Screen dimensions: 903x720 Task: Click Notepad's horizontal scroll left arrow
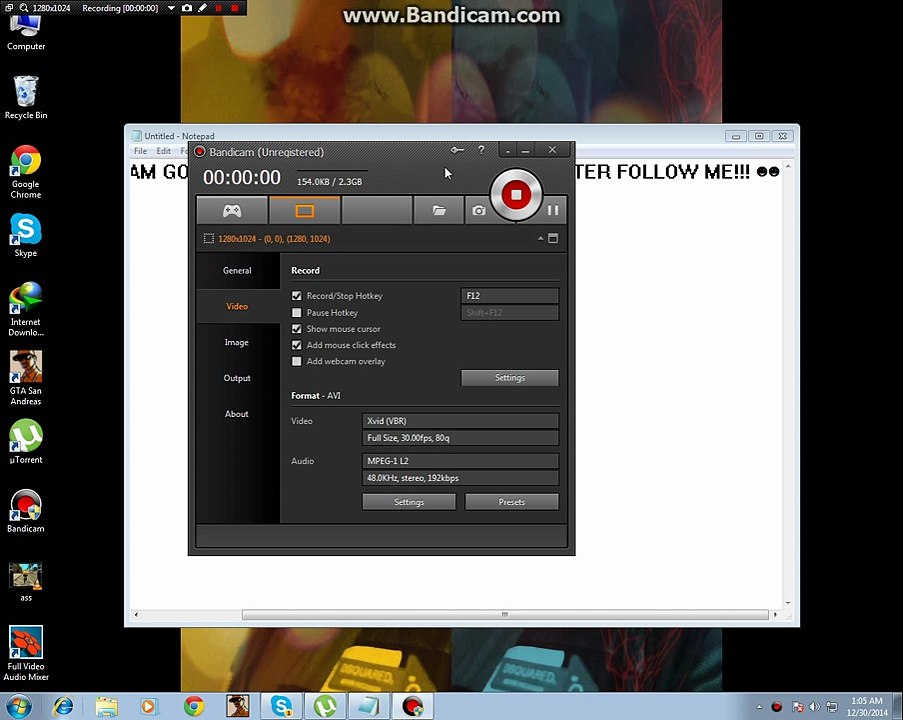coord(136,615)
